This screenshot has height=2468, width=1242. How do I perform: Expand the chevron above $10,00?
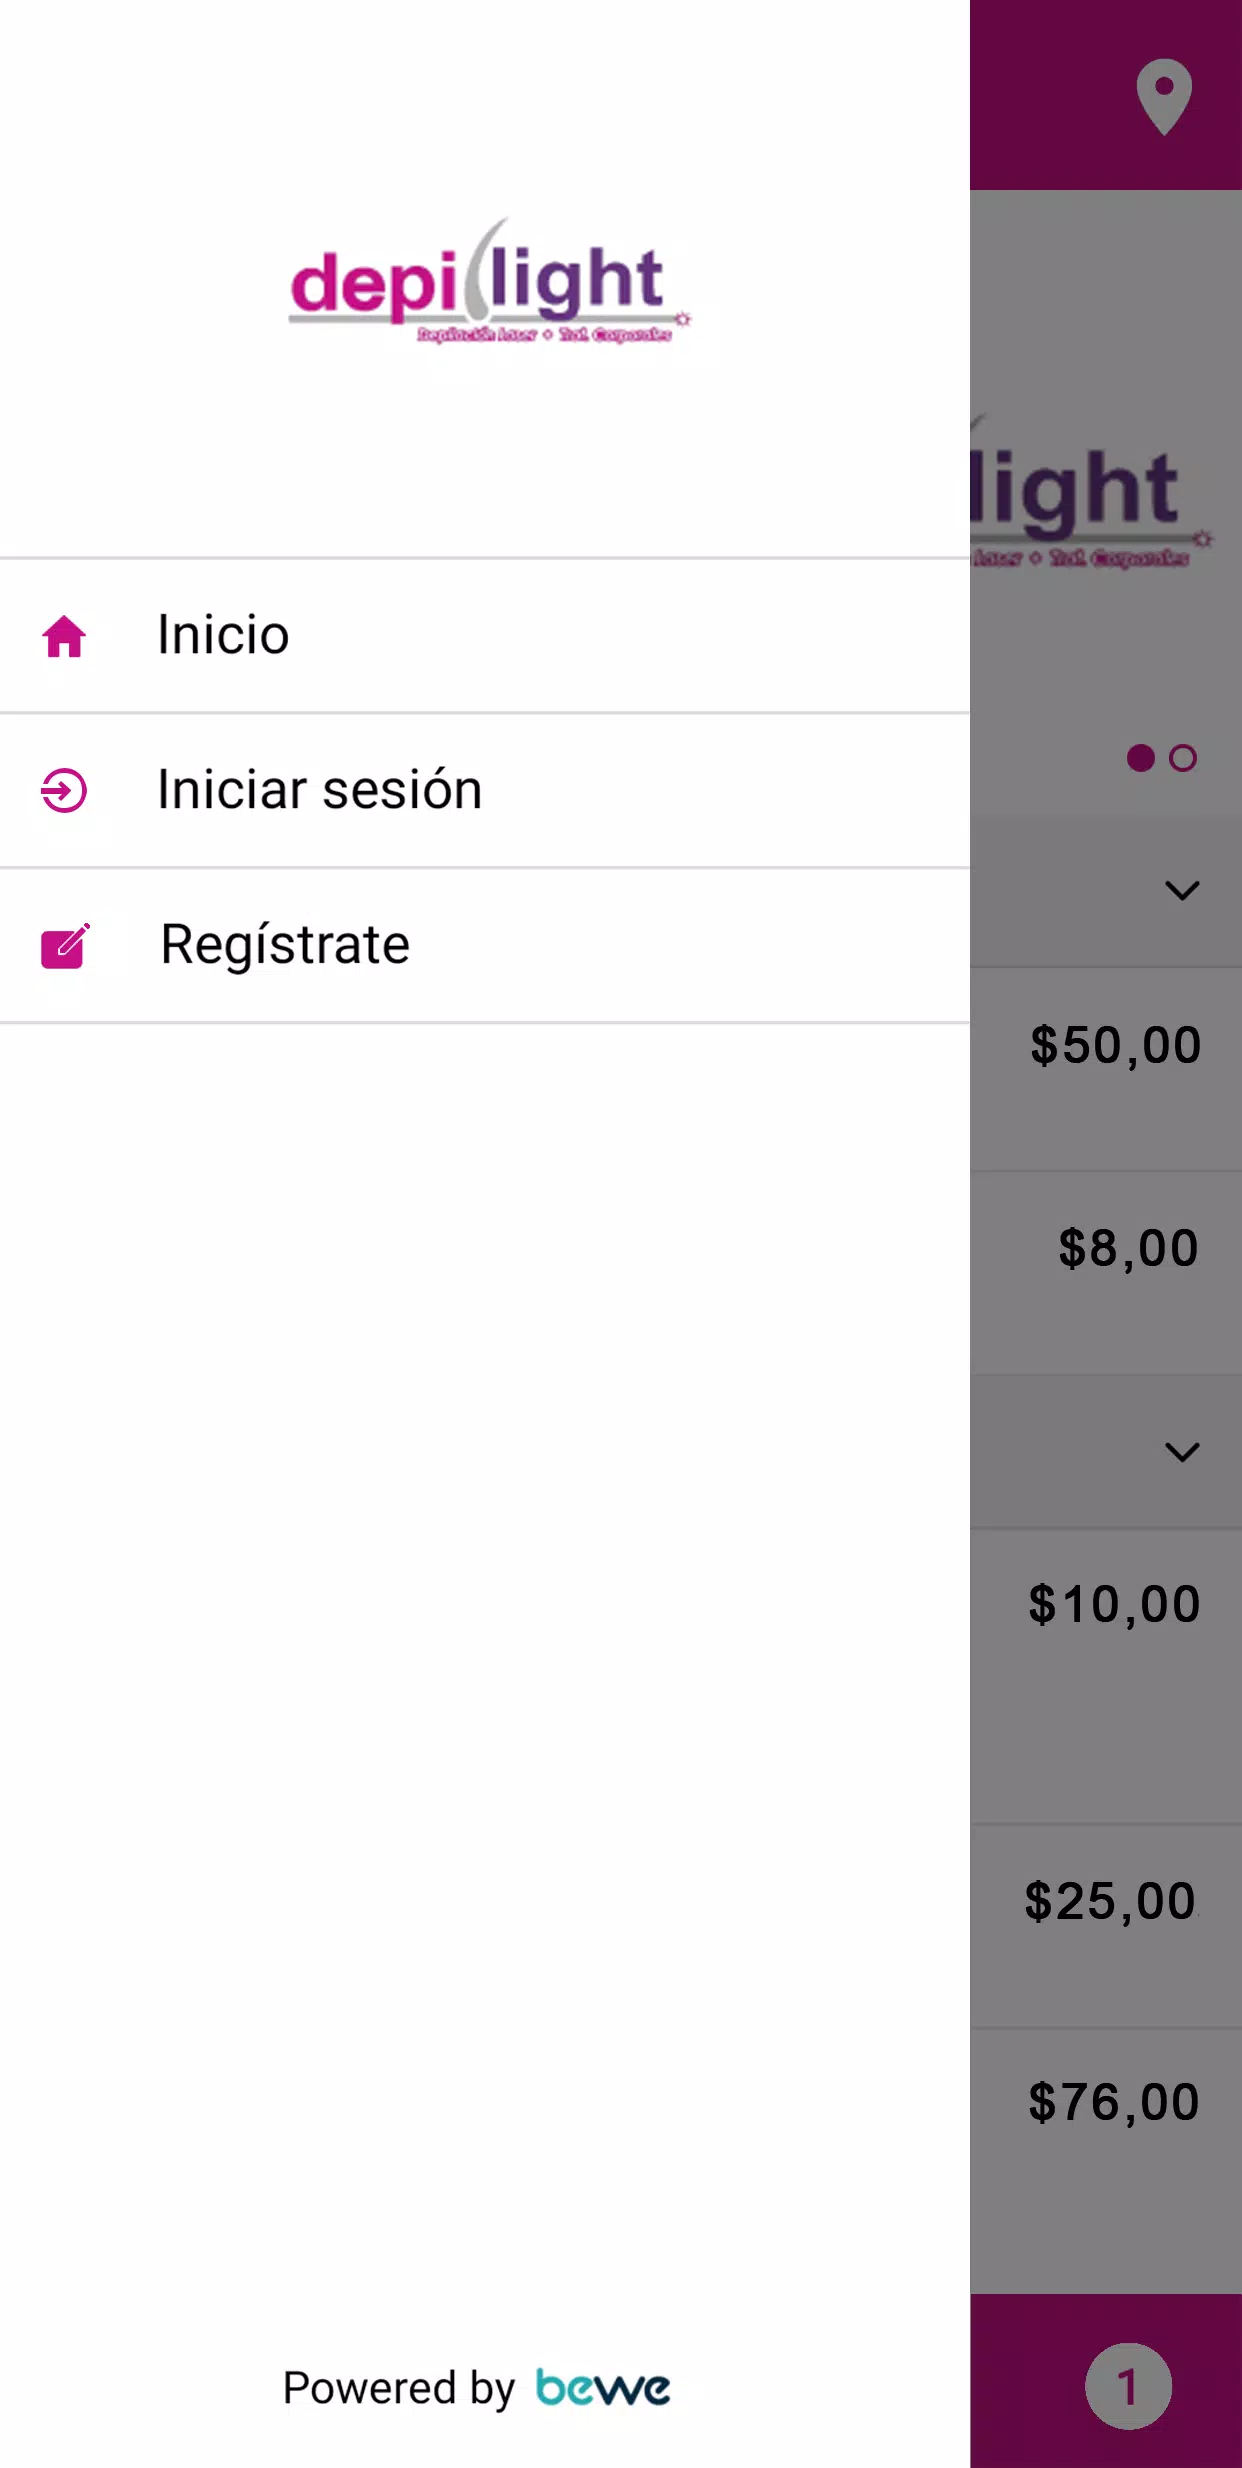click(x=1182, y=1452)
